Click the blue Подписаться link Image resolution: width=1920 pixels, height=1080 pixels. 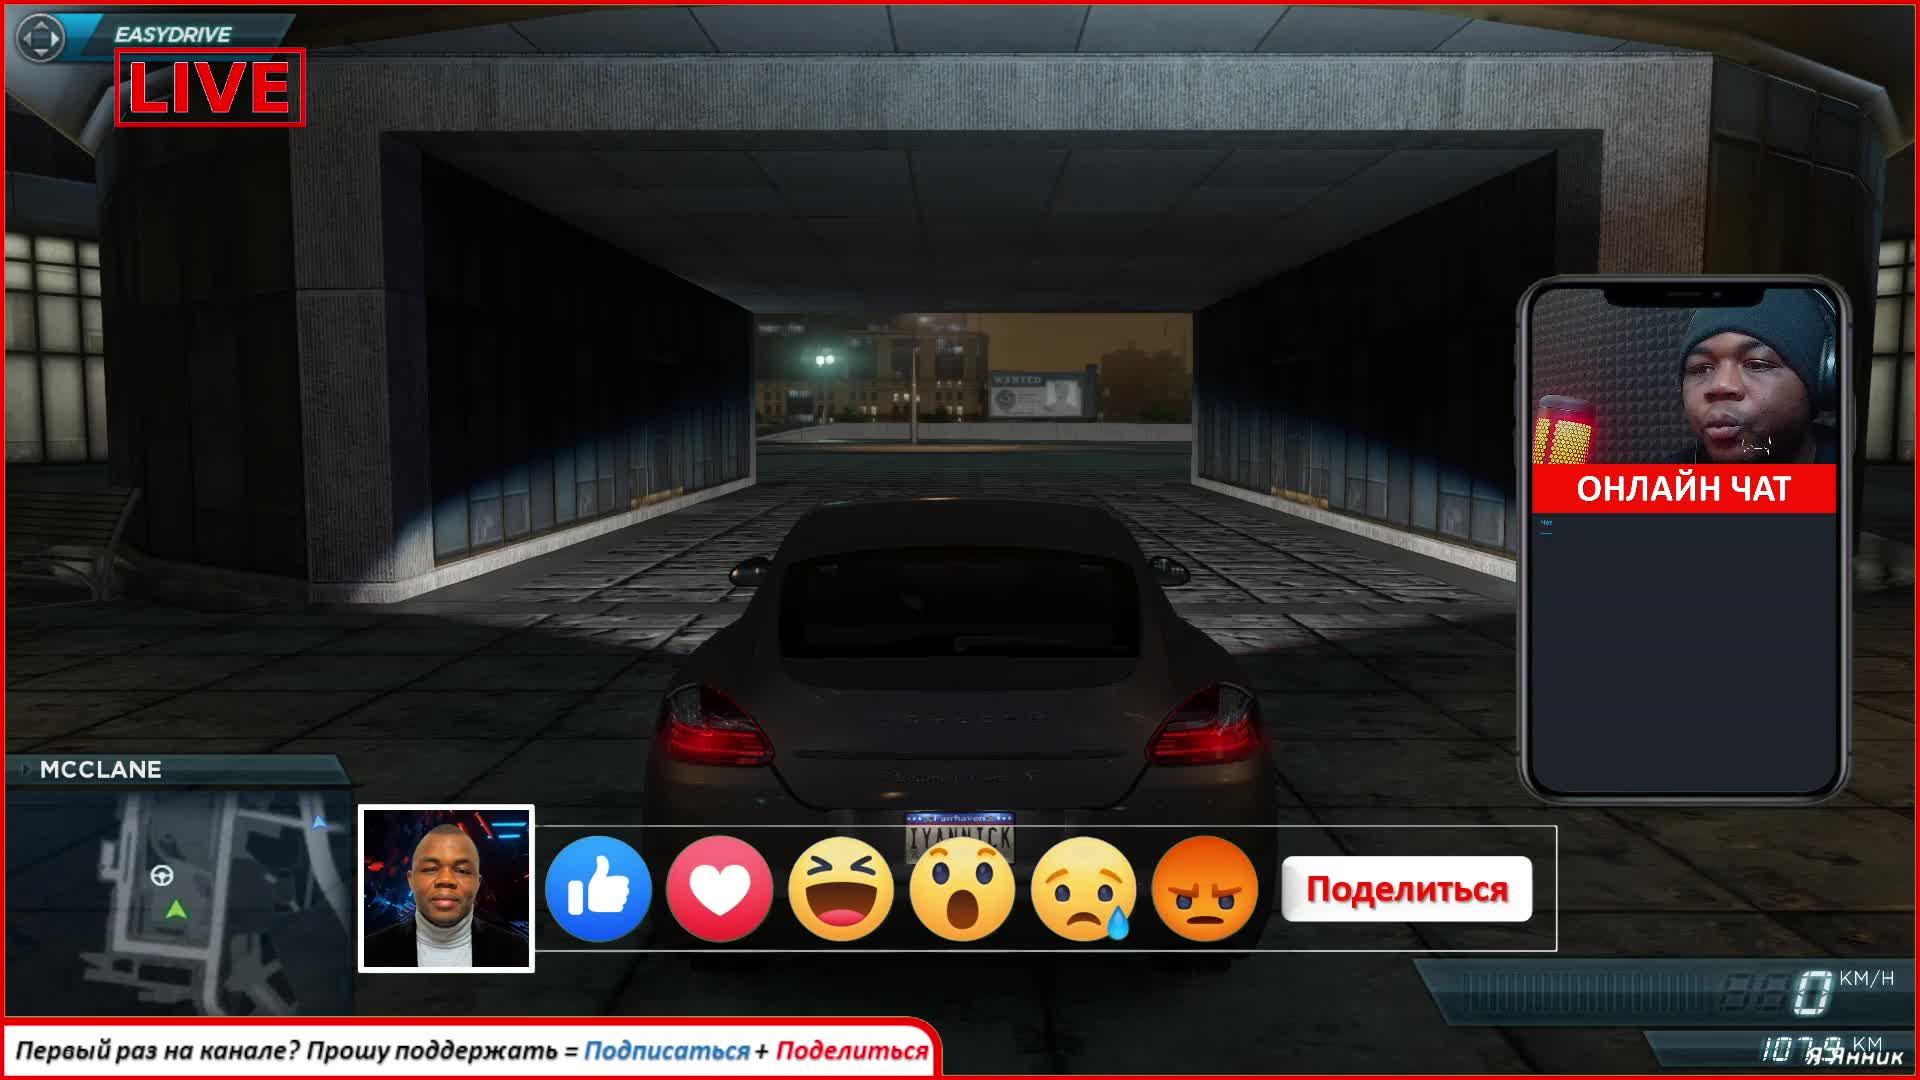click(666, 1051)
